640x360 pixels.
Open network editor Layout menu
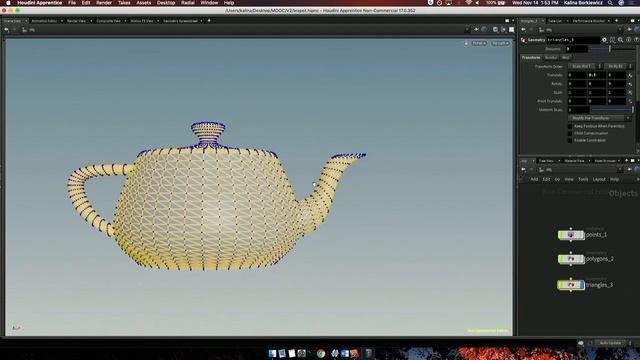click(x=599, y=179)
